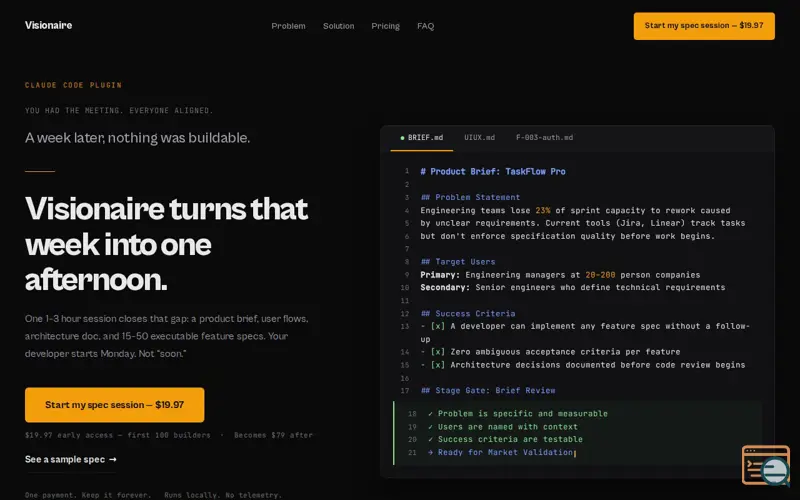Go to the Solution section
The image size is (800, 500).
(338, 26)
